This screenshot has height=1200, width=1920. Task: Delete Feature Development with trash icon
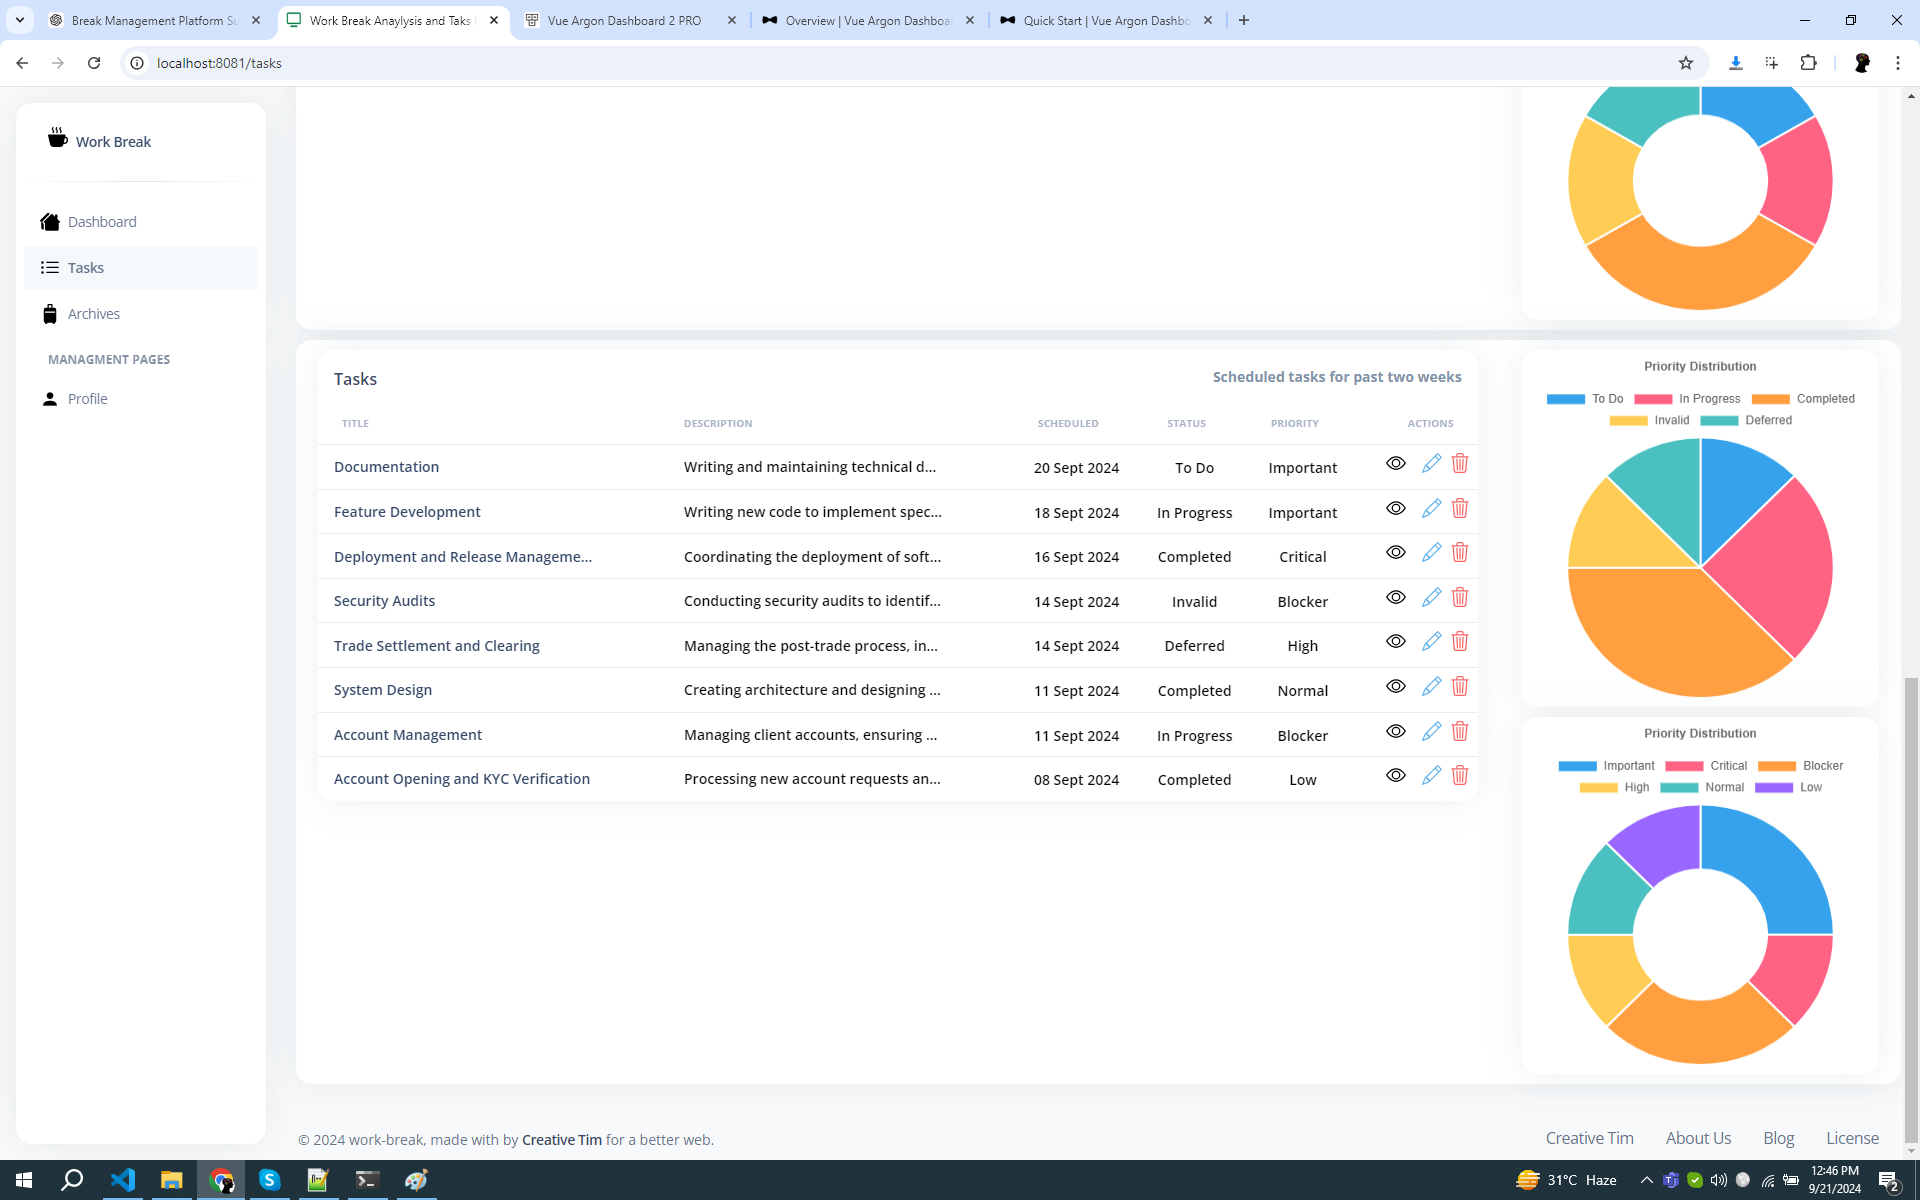pyautogui.click(x=1460, y=509)
